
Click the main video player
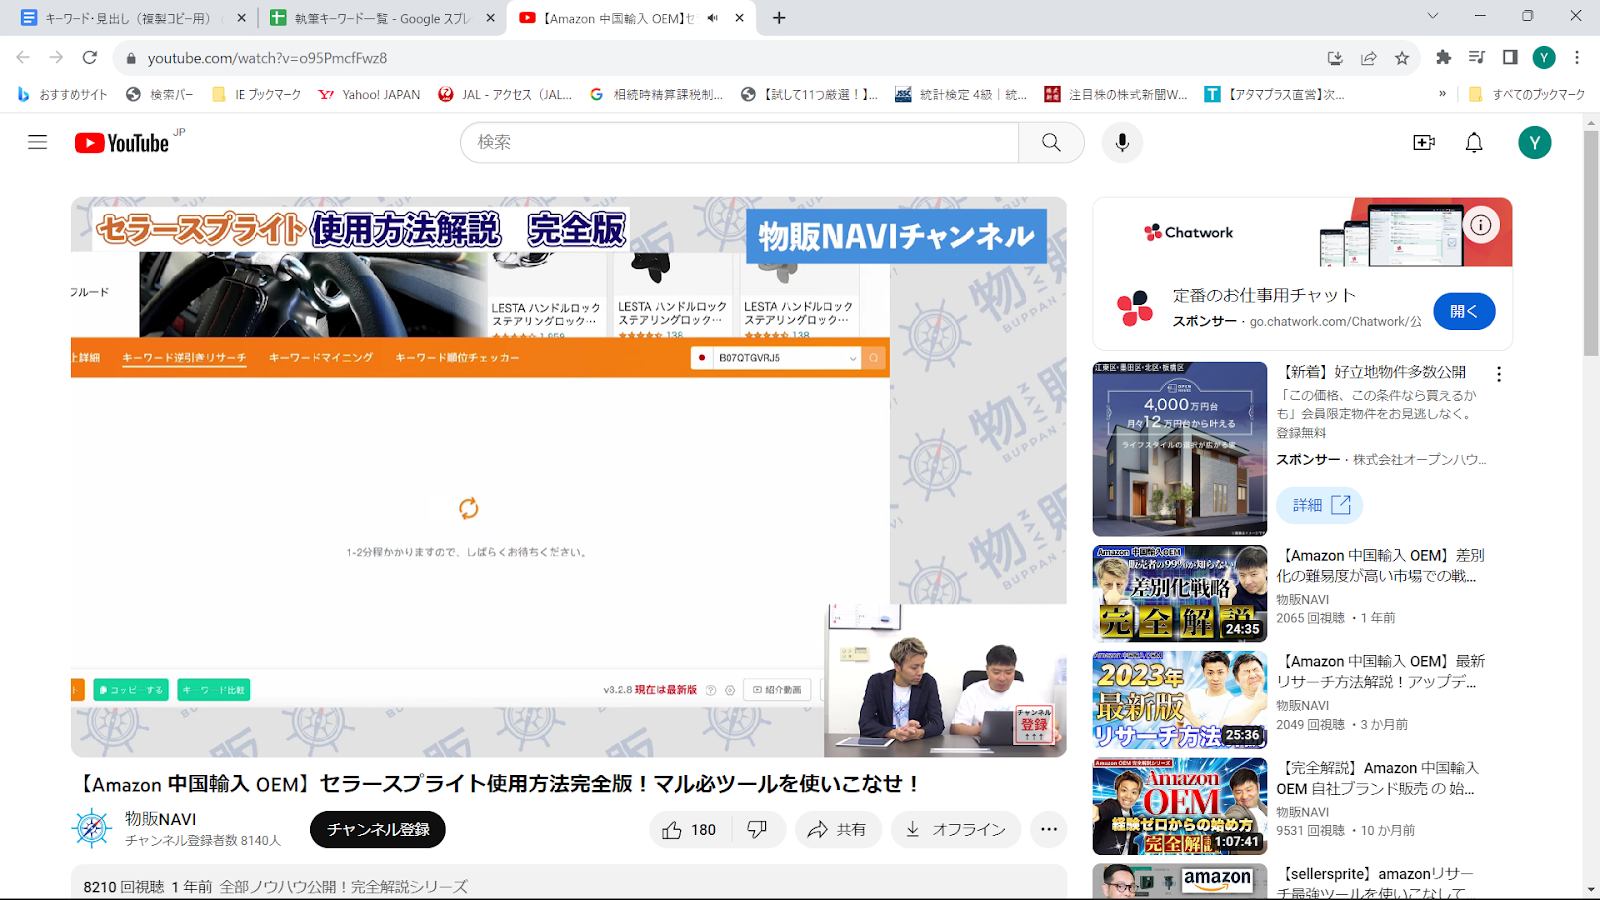568,476
